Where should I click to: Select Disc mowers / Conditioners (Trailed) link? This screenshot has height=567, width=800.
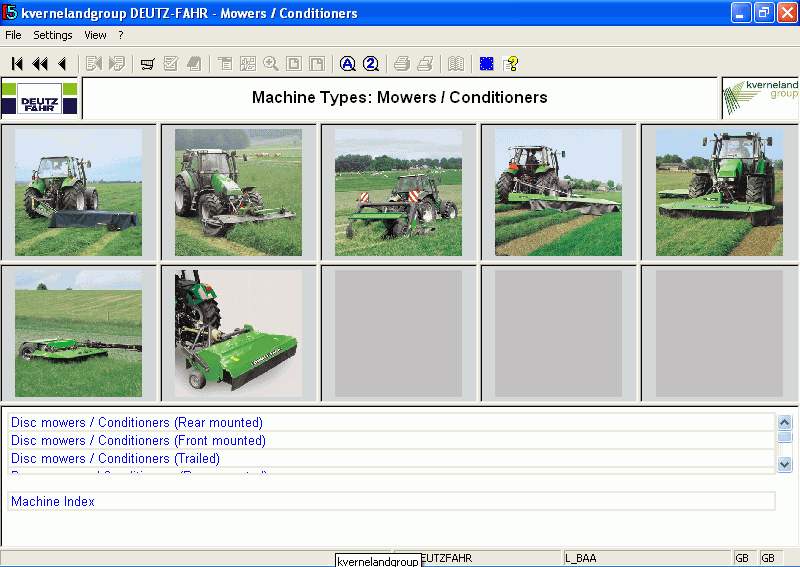point(115,459)
